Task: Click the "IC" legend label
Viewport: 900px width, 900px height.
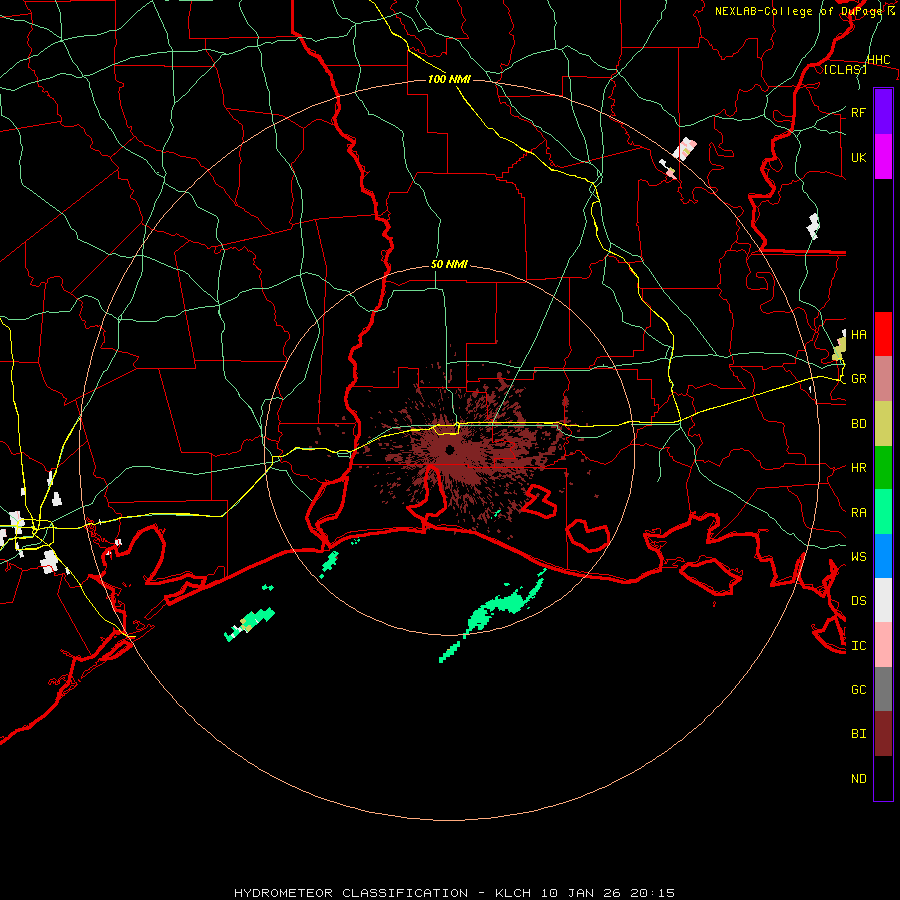Action: [858, 646]
